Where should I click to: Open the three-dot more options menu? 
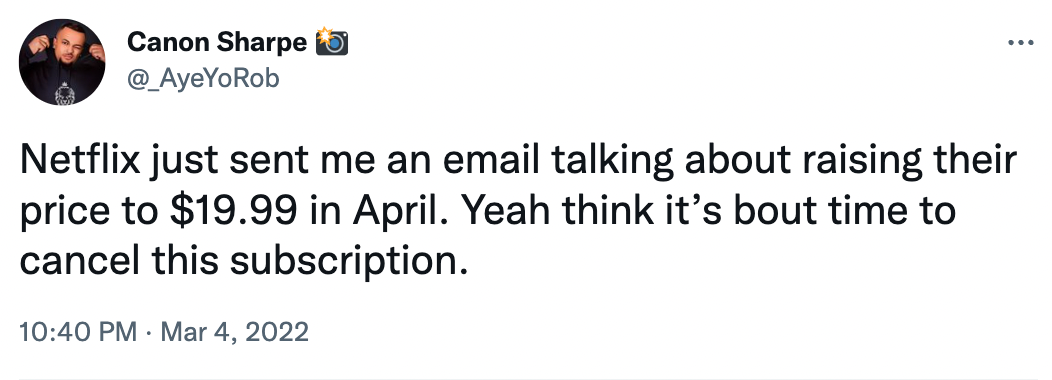1020,43
